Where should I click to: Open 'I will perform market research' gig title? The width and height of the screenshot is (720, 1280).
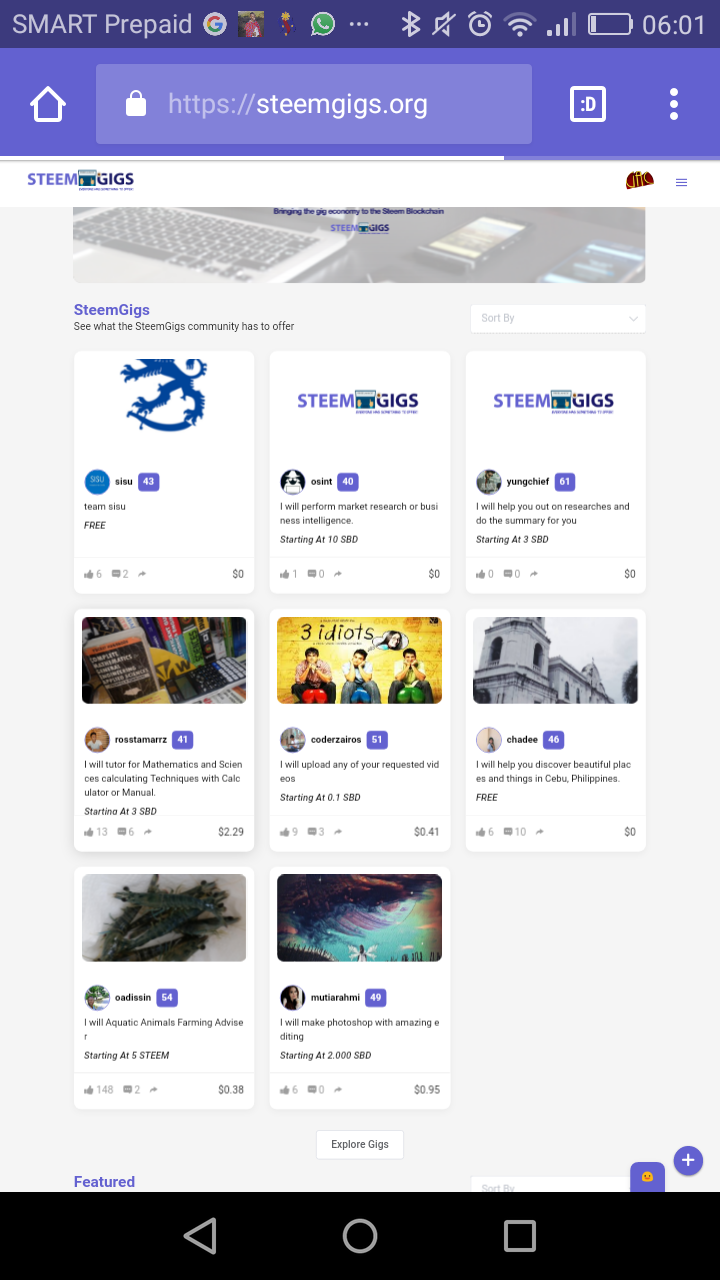point(359,513)
